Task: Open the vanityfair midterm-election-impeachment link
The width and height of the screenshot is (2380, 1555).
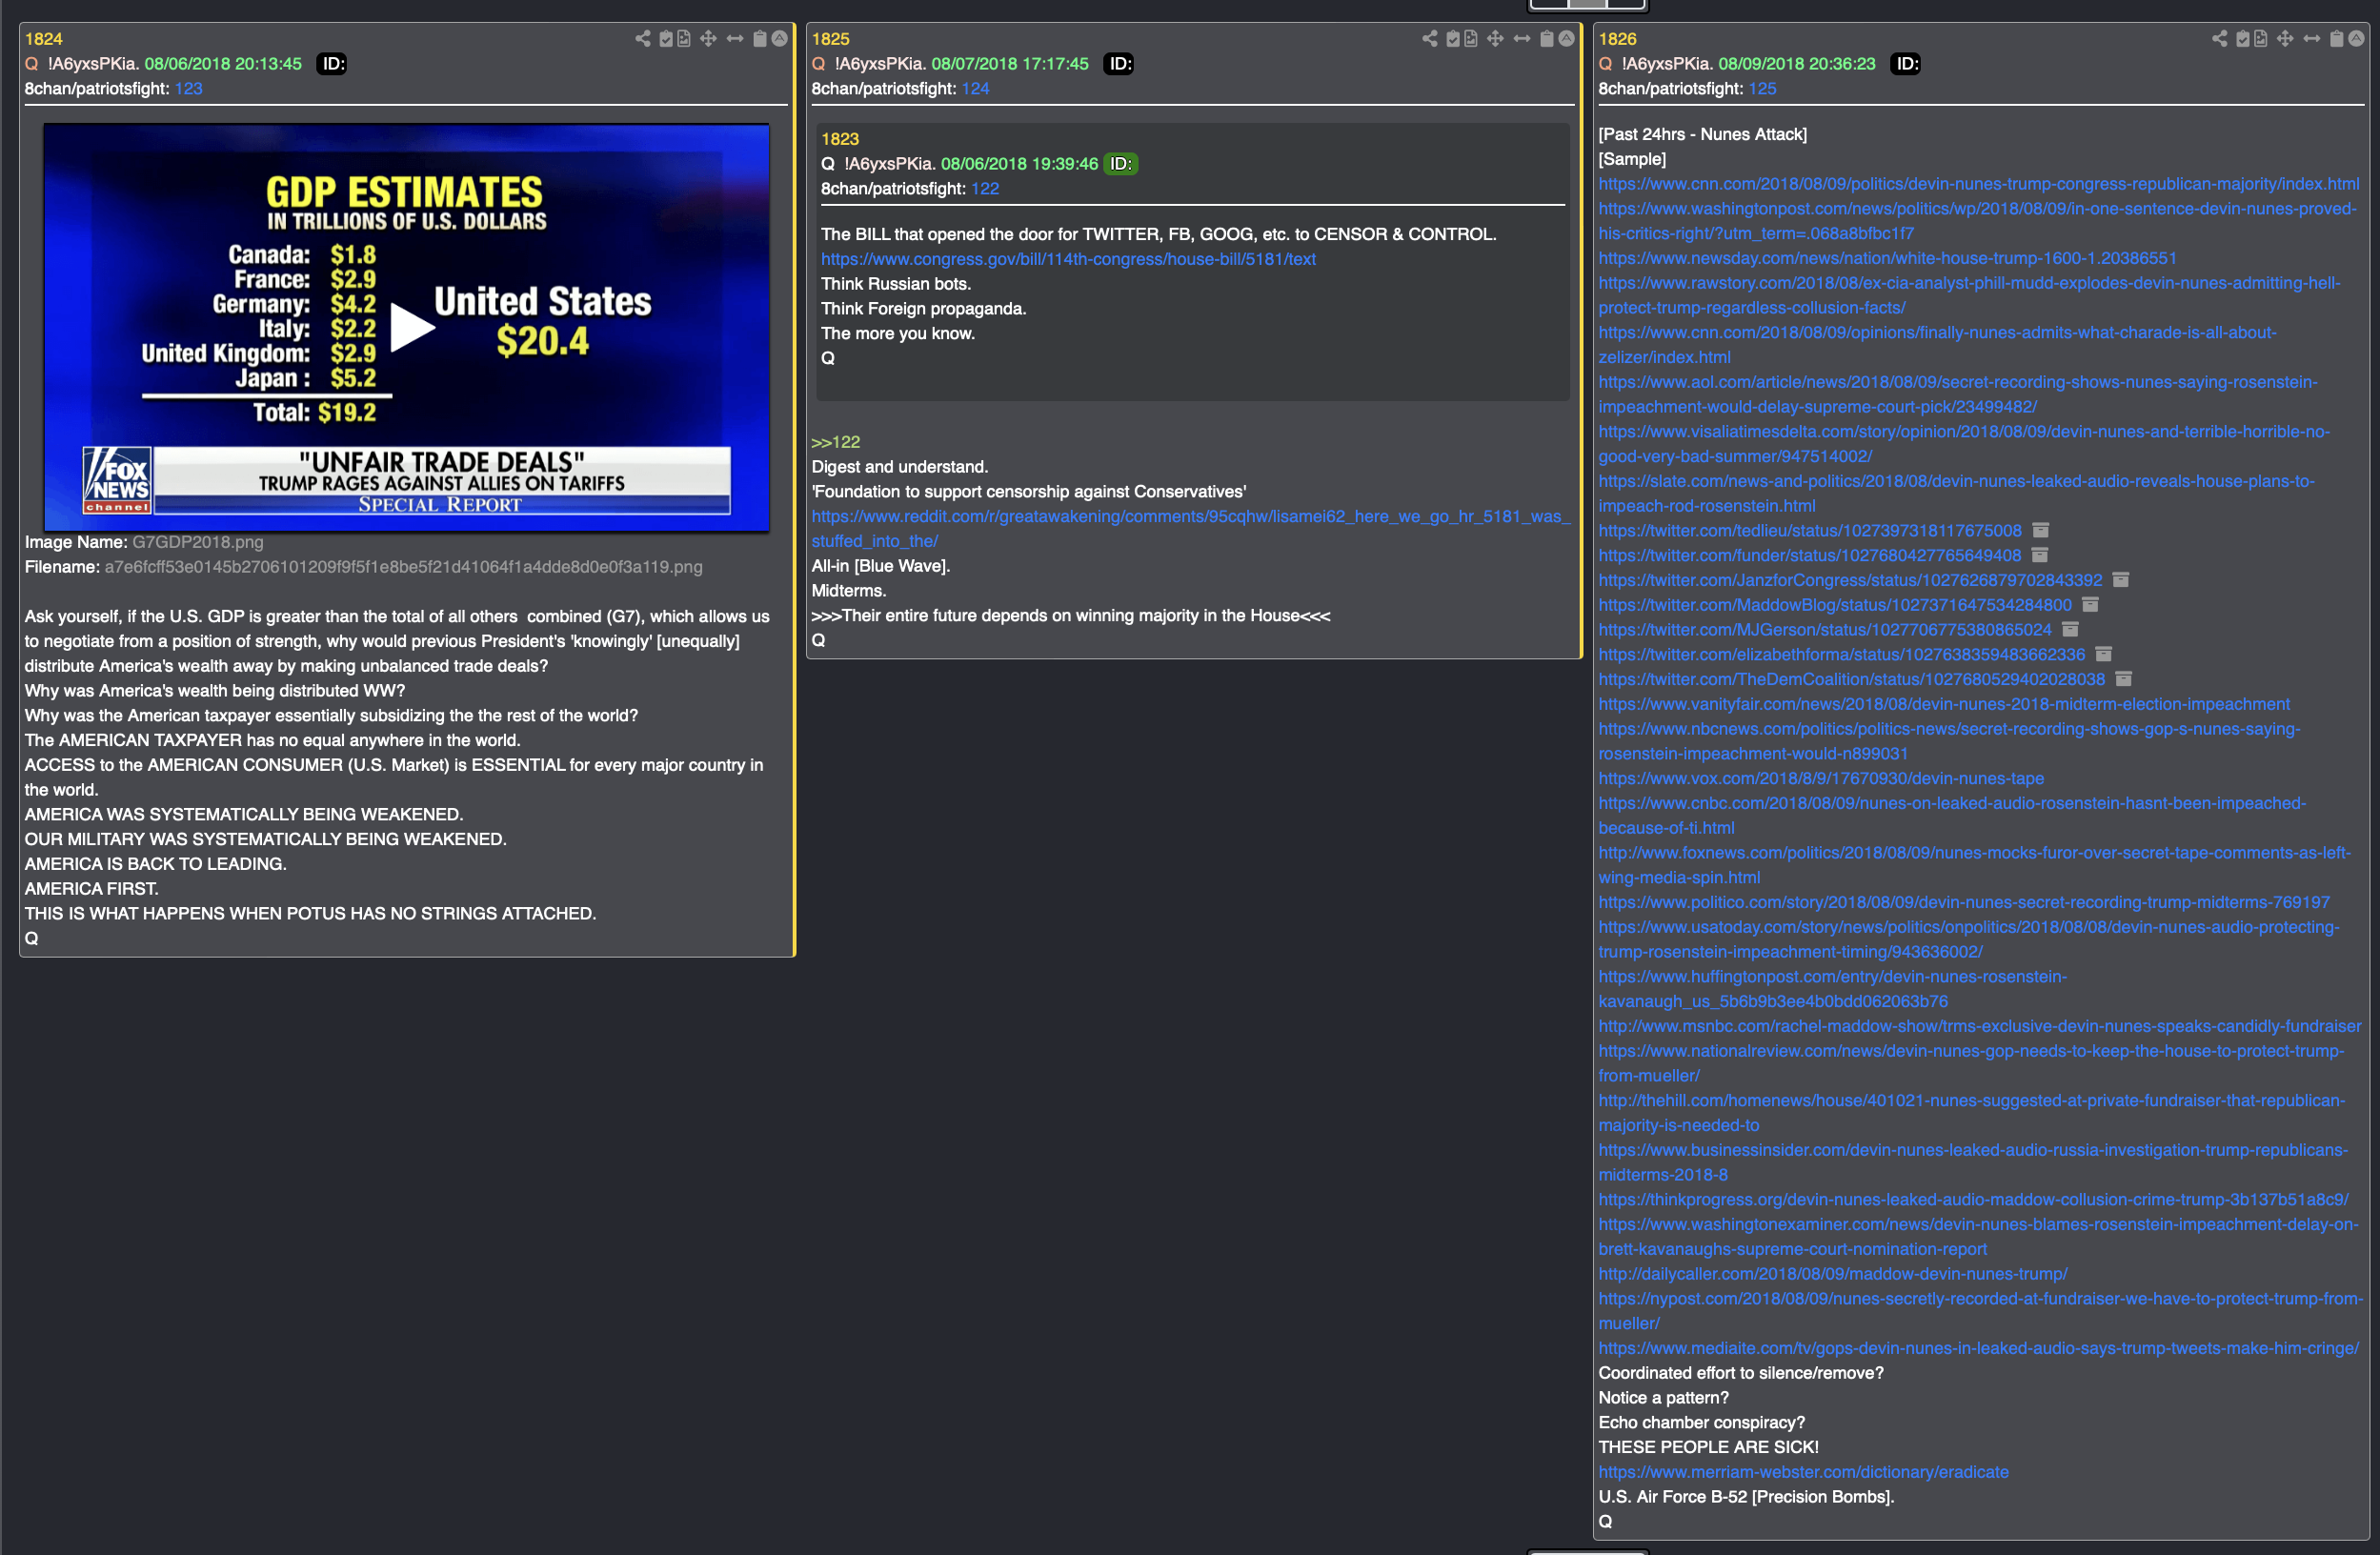Action: click(x=1943, y=704)
